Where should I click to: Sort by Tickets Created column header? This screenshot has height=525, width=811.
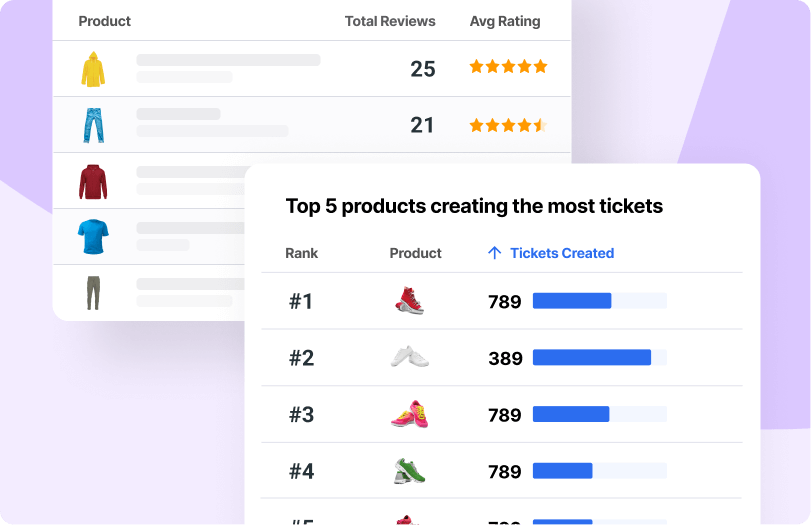(562, 253)
